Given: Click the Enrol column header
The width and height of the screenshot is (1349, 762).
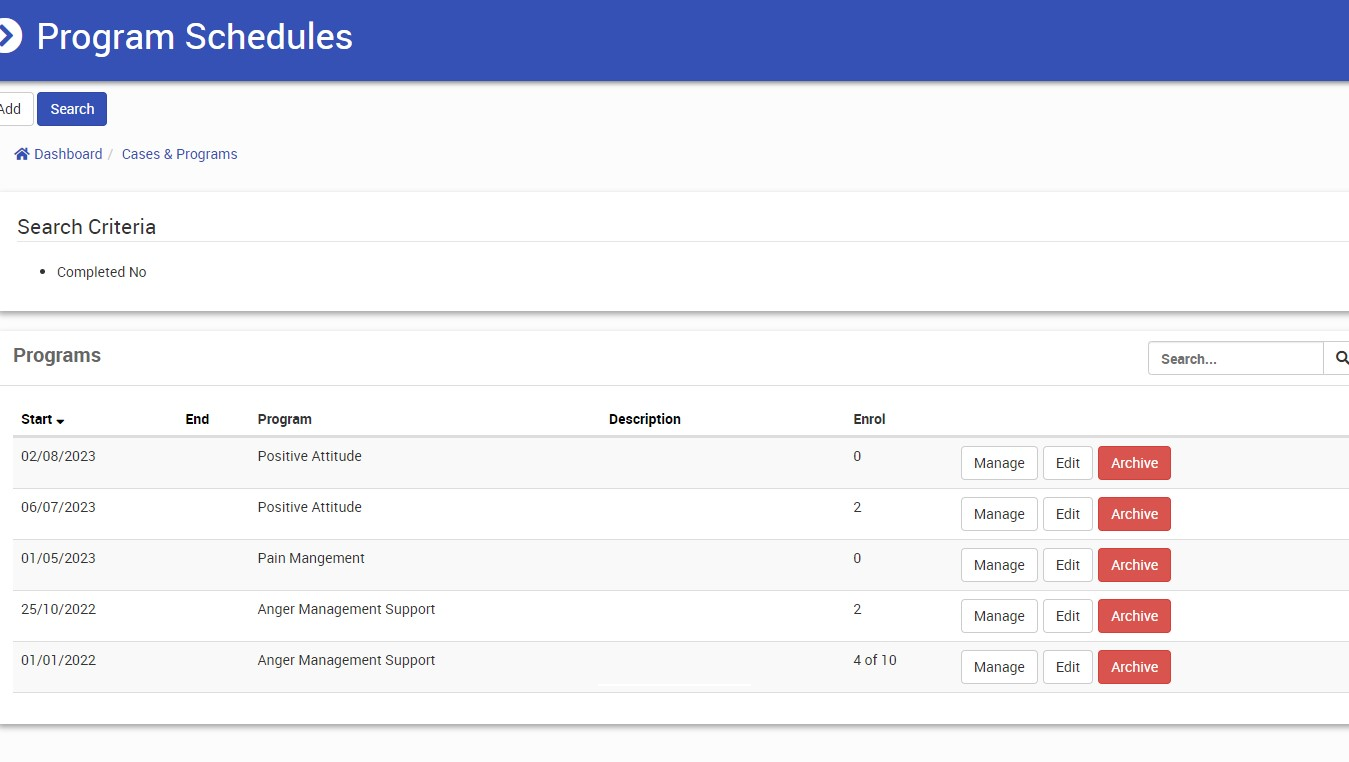Looking at the screenshot, I should (868, 419).
